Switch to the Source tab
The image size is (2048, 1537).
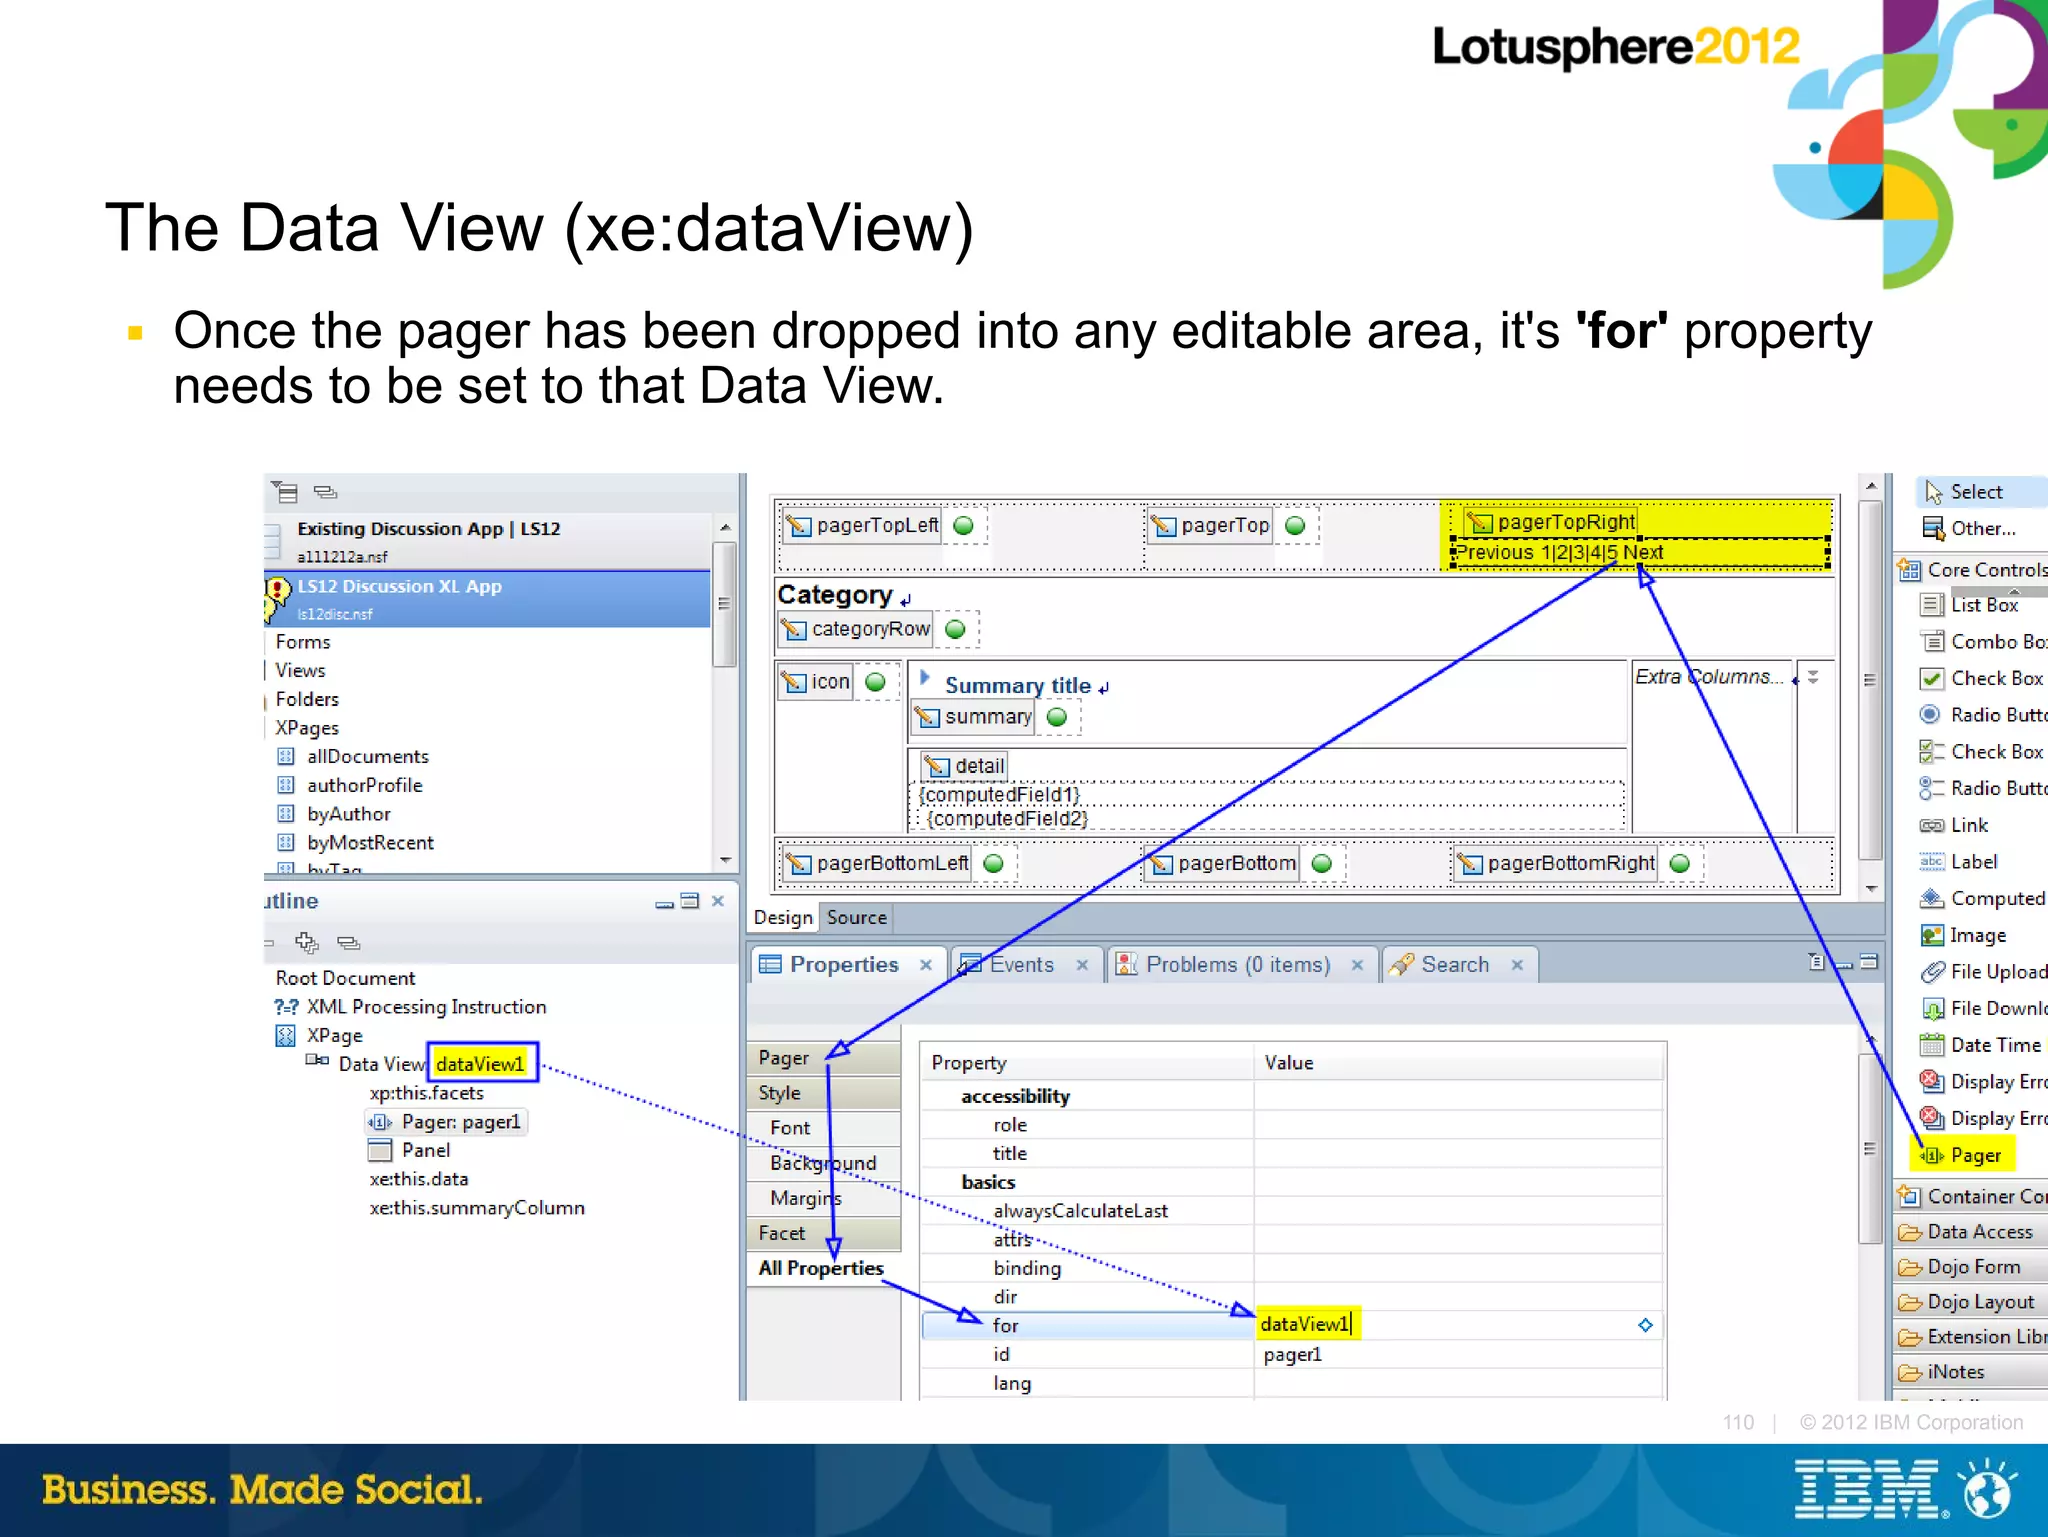tap(857, 918)
